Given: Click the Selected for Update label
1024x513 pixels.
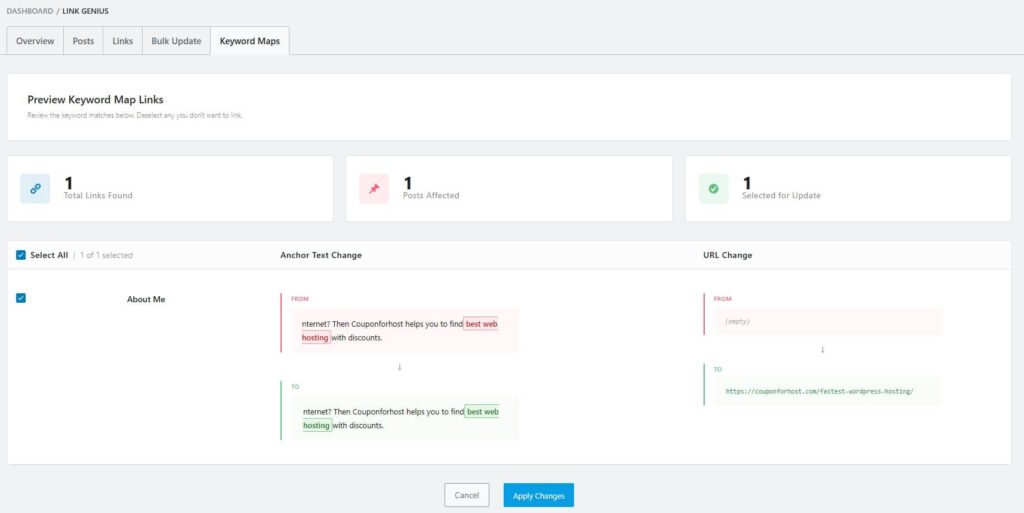Looking at the screenshot, I should (x=781, y=195).
